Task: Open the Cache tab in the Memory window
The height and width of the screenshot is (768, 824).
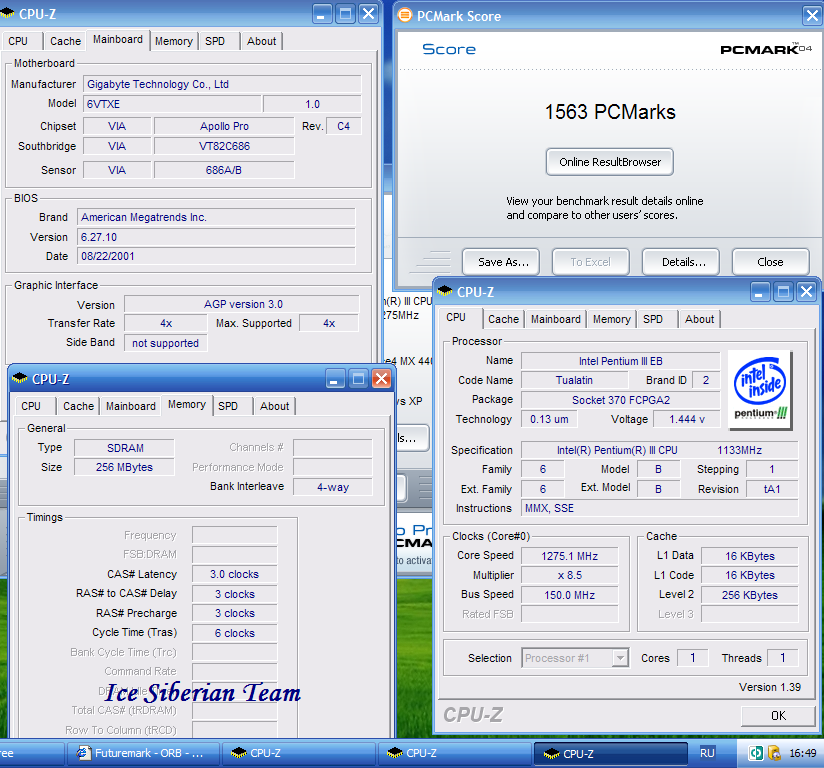Action: (78, 406)
